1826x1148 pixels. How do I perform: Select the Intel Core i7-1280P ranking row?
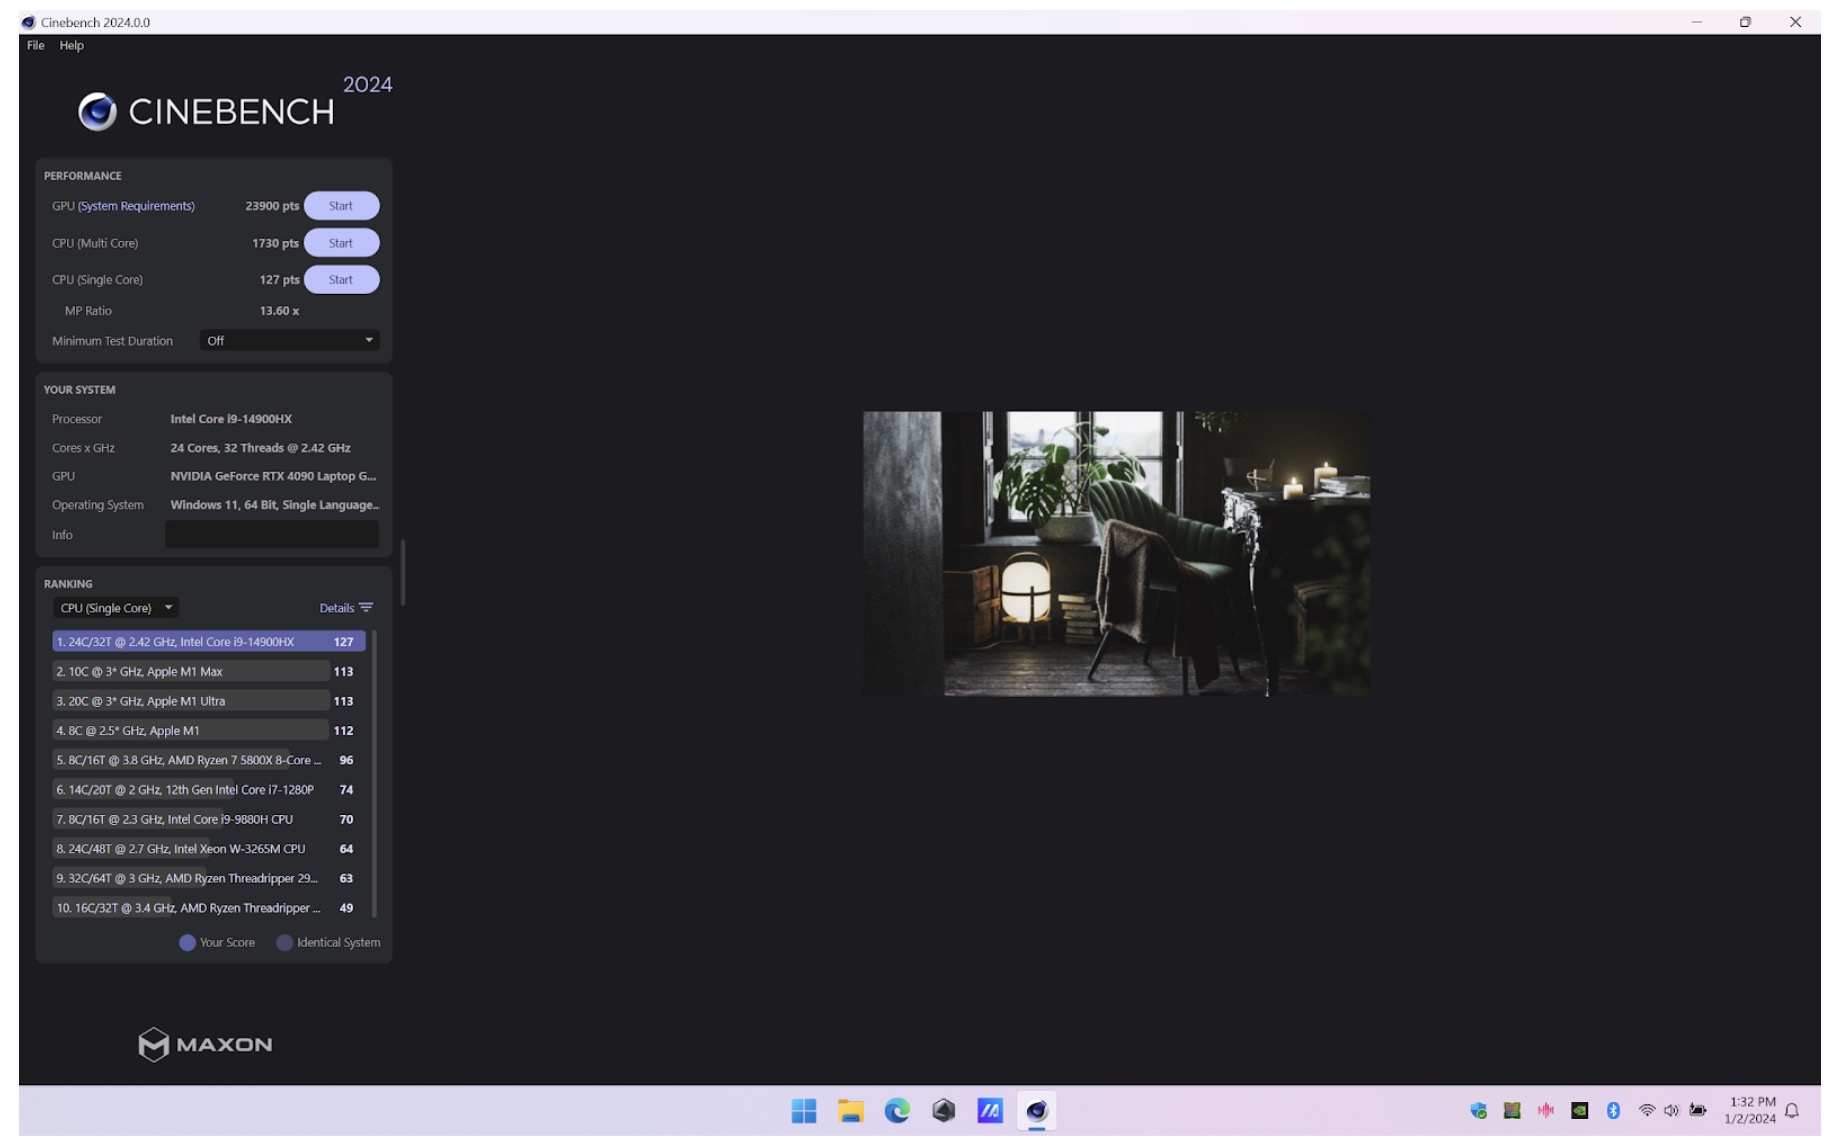(209, 790)
